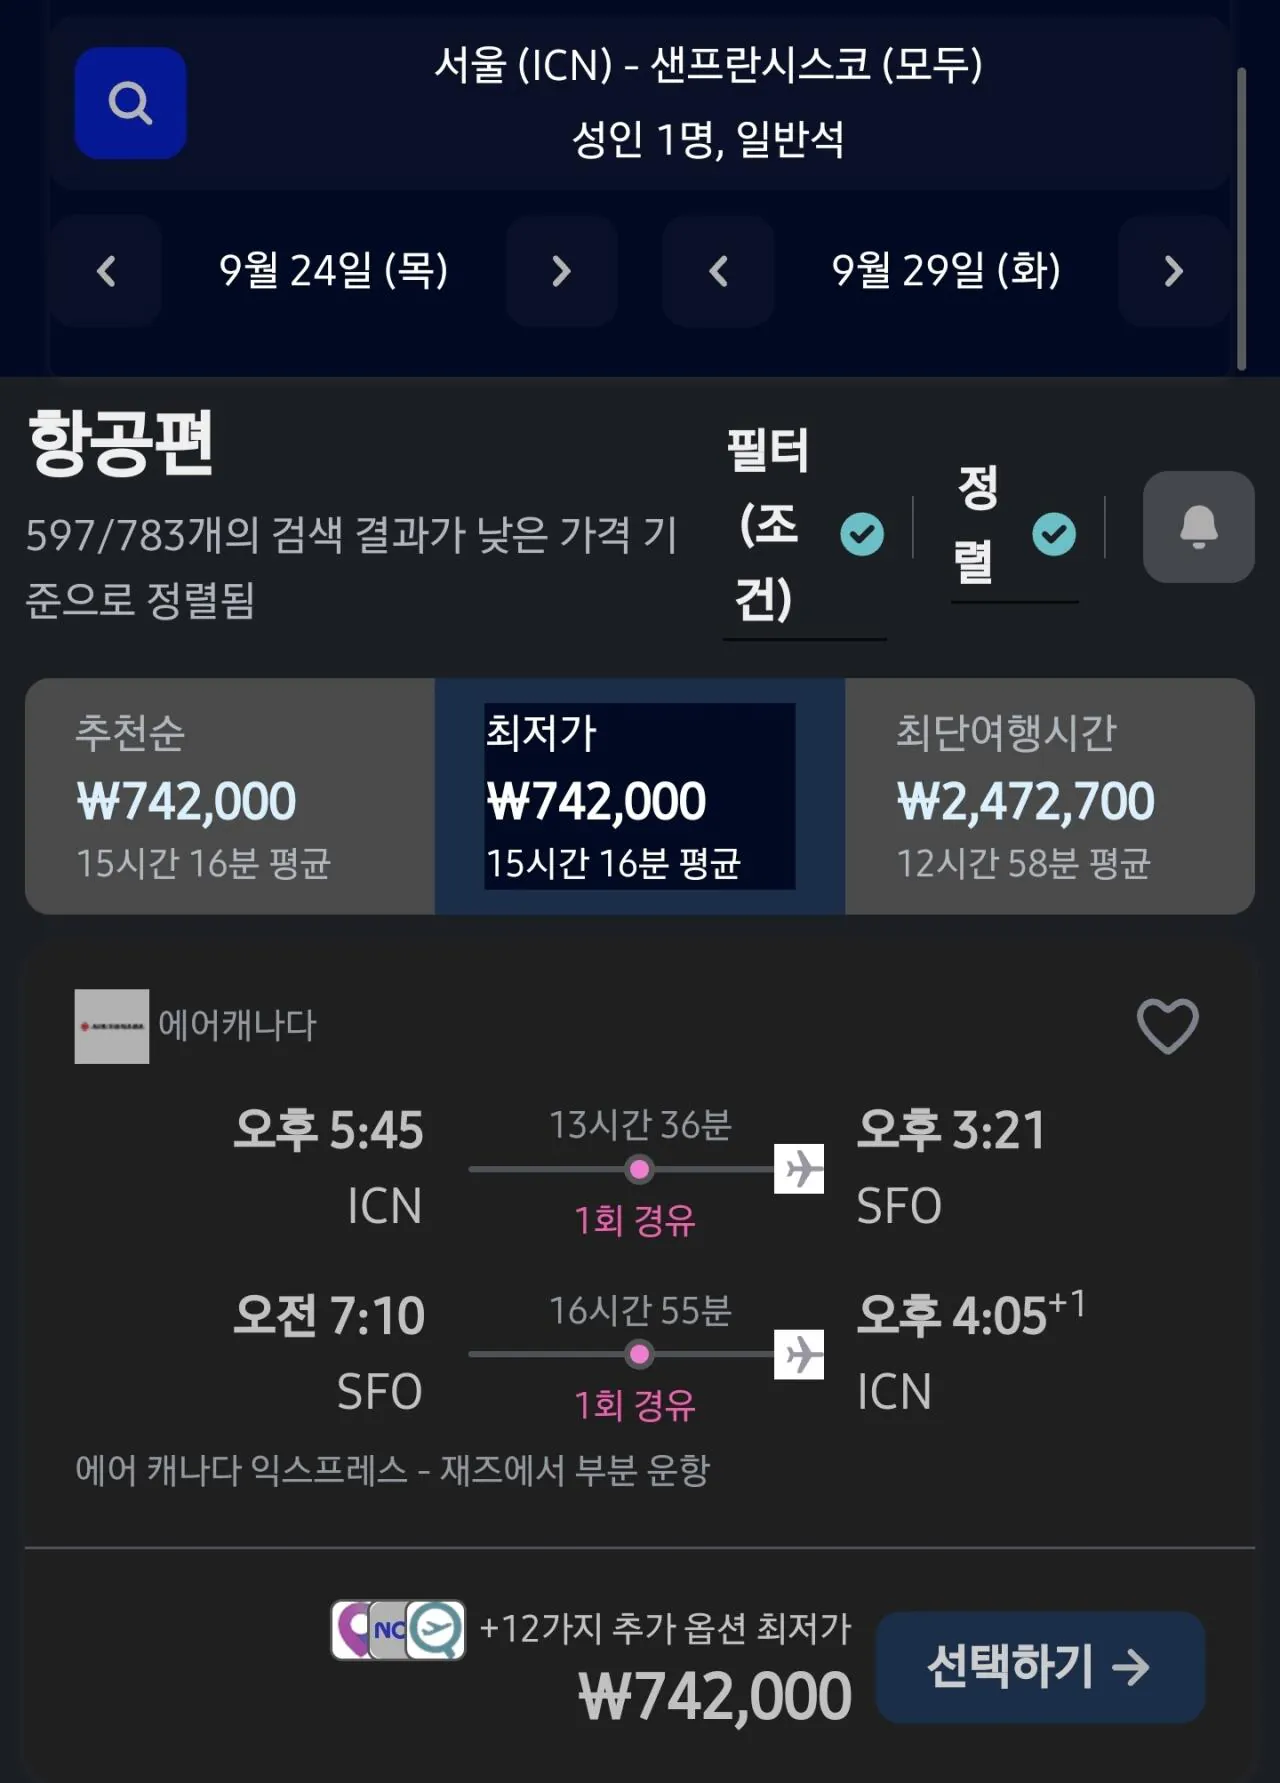This screenshot has width=1280, height=1783.
Task: Favorite the Air Canada flight with the heart
Action: (1167, 1025)
